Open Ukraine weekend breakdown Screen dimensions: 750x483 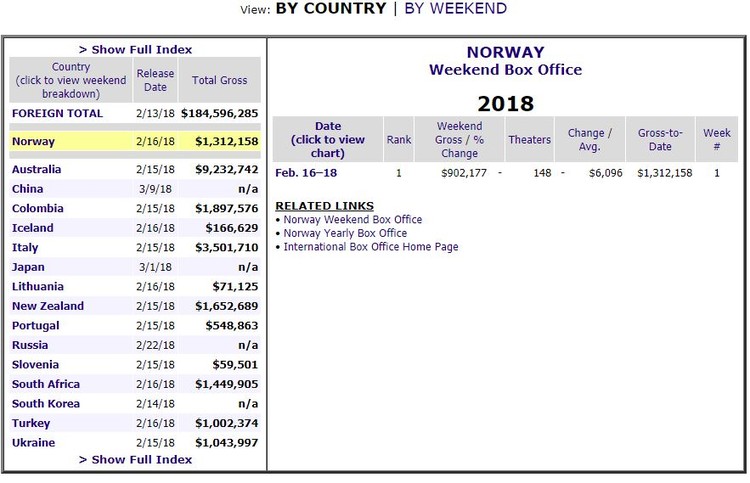pyautogui.click(x=33, y=443)
